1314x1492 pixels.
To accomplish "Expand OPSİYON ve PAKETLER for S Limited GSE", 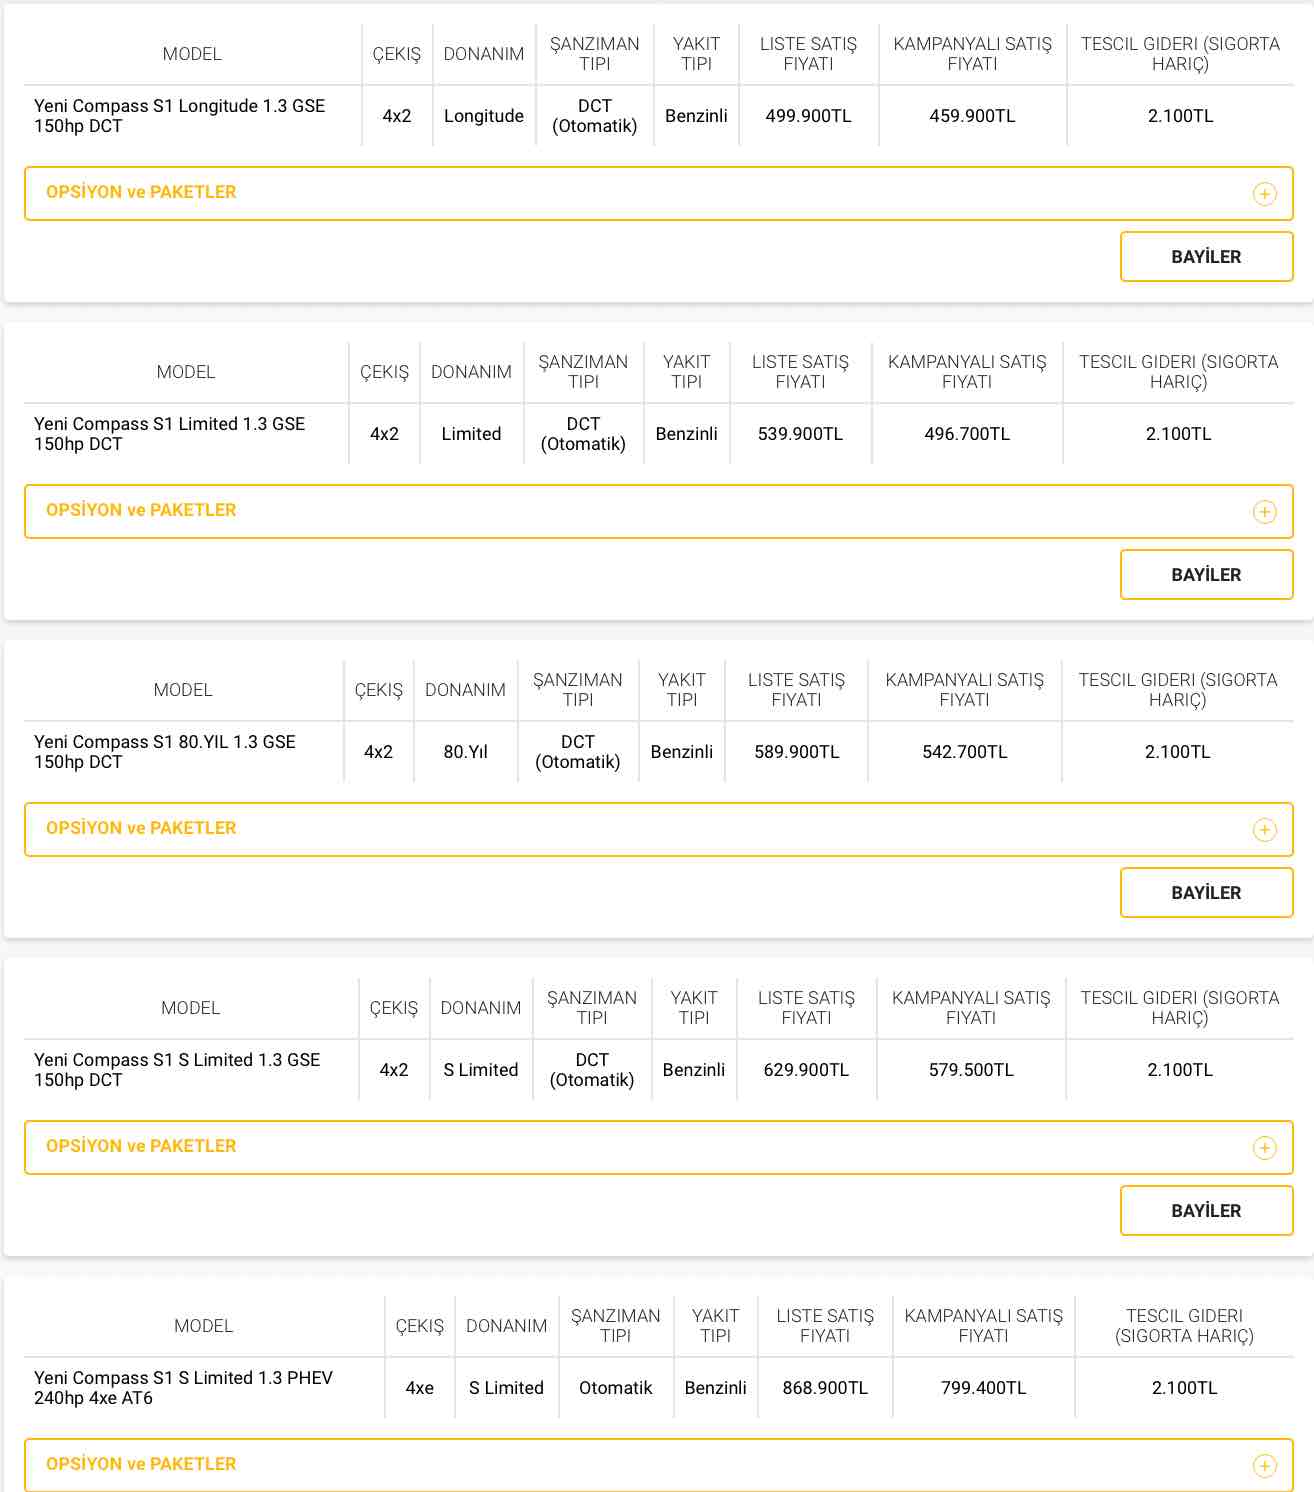I will 658,1147.
